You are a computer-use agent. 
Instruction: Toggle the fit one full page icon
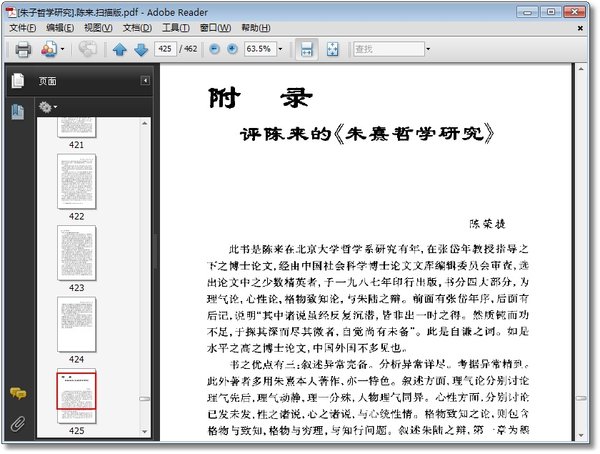332,49
